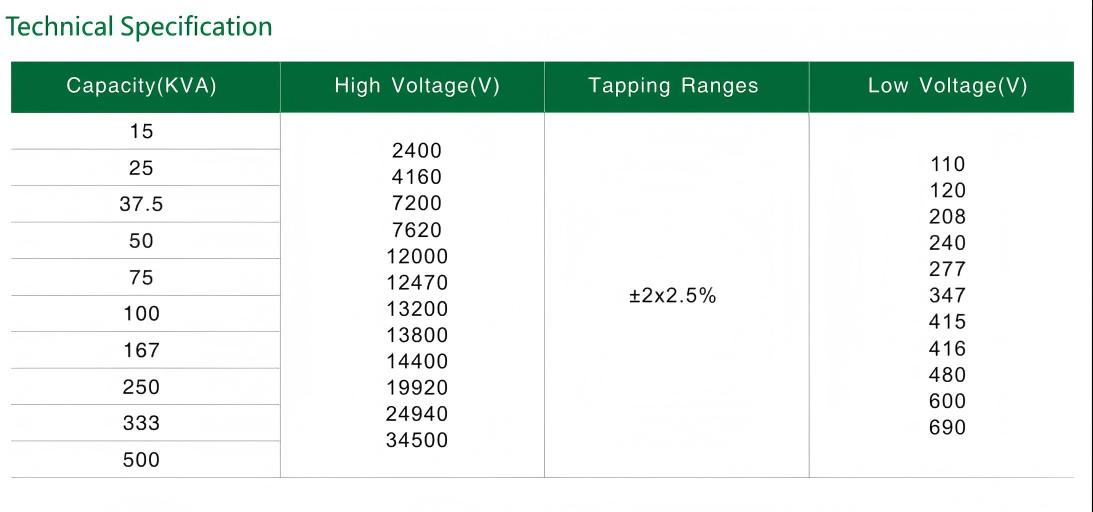Select the 110 low voltage value
This screenshot has width=1093, height=512.
[948, 164]
